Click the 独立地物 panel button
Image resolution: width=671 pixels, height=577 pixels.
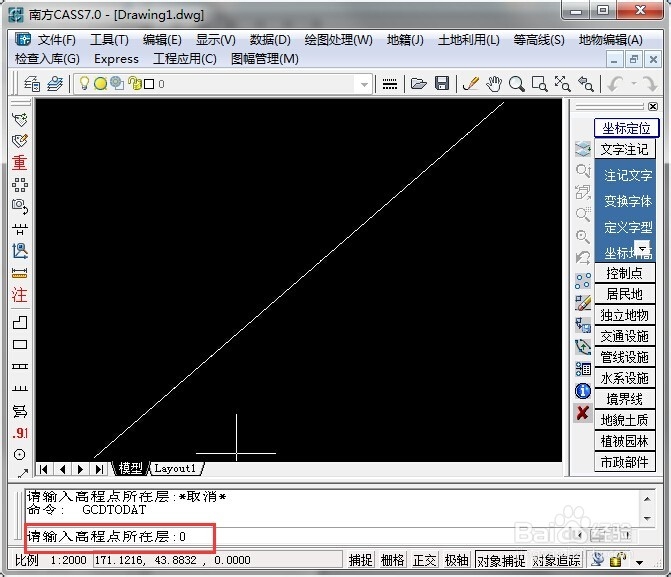point(625,315)
